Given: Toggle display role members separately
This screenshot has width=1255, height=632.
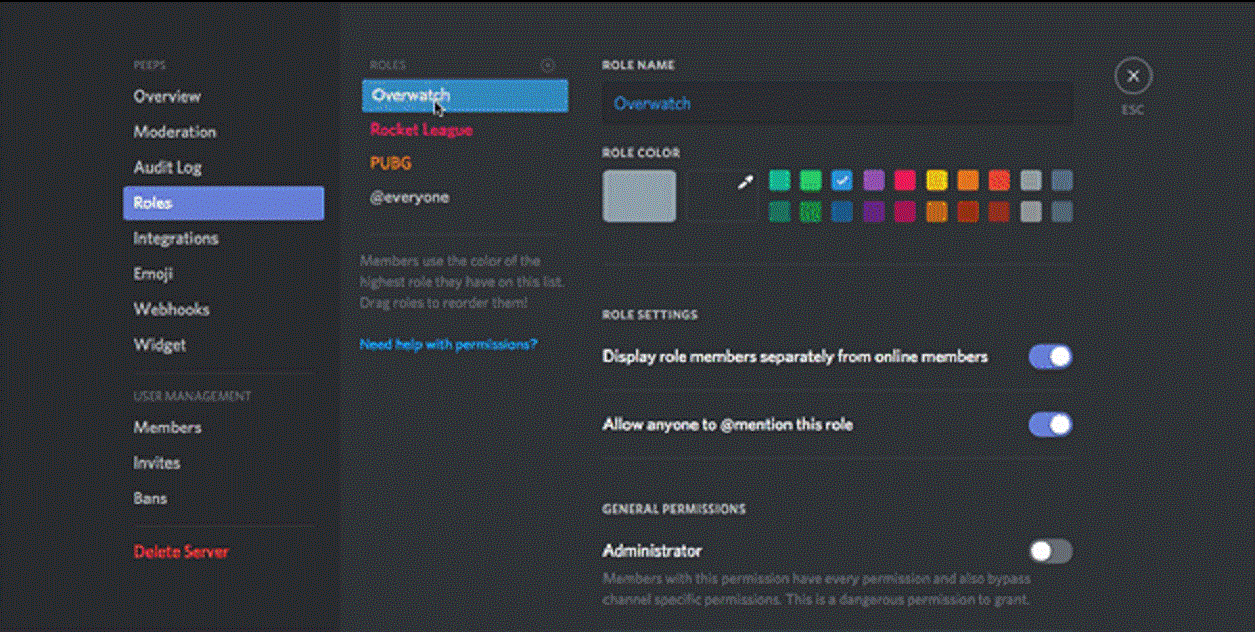Looking at the screenshot, I should point(1050,357).
